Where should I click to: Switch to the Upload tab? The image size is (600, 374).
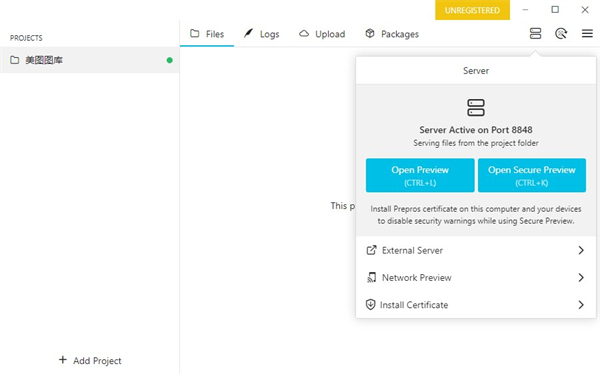pos(322,34)
